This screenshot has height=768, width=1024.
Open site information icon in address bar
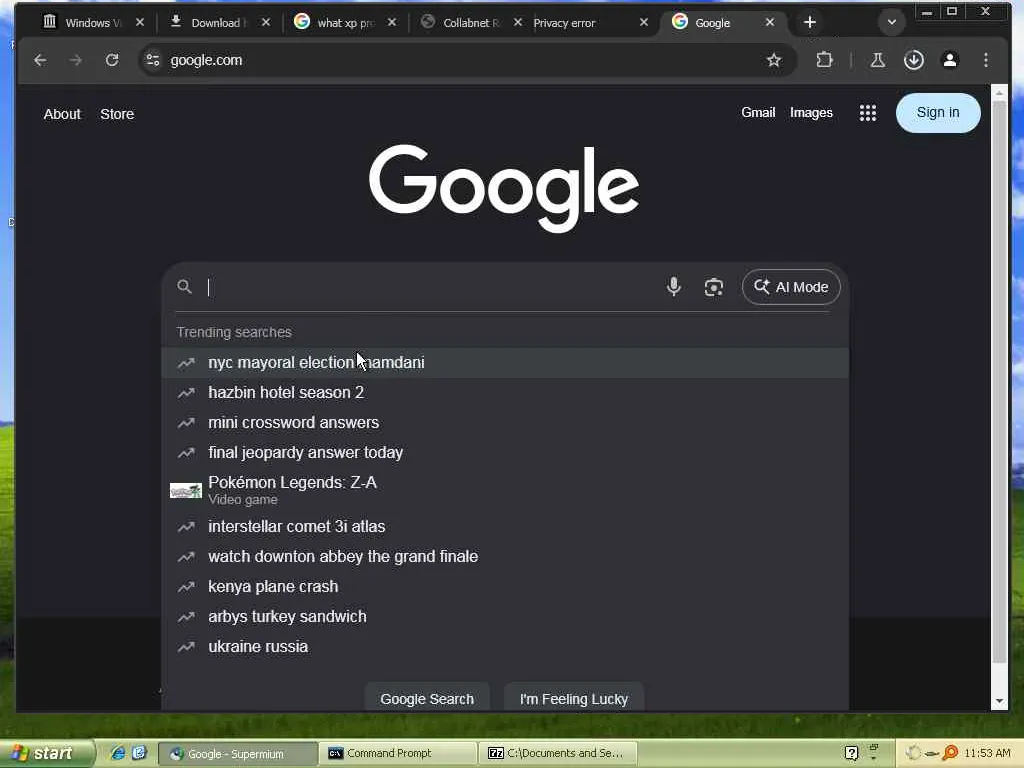pyautogui.click(x=153, y=60)
